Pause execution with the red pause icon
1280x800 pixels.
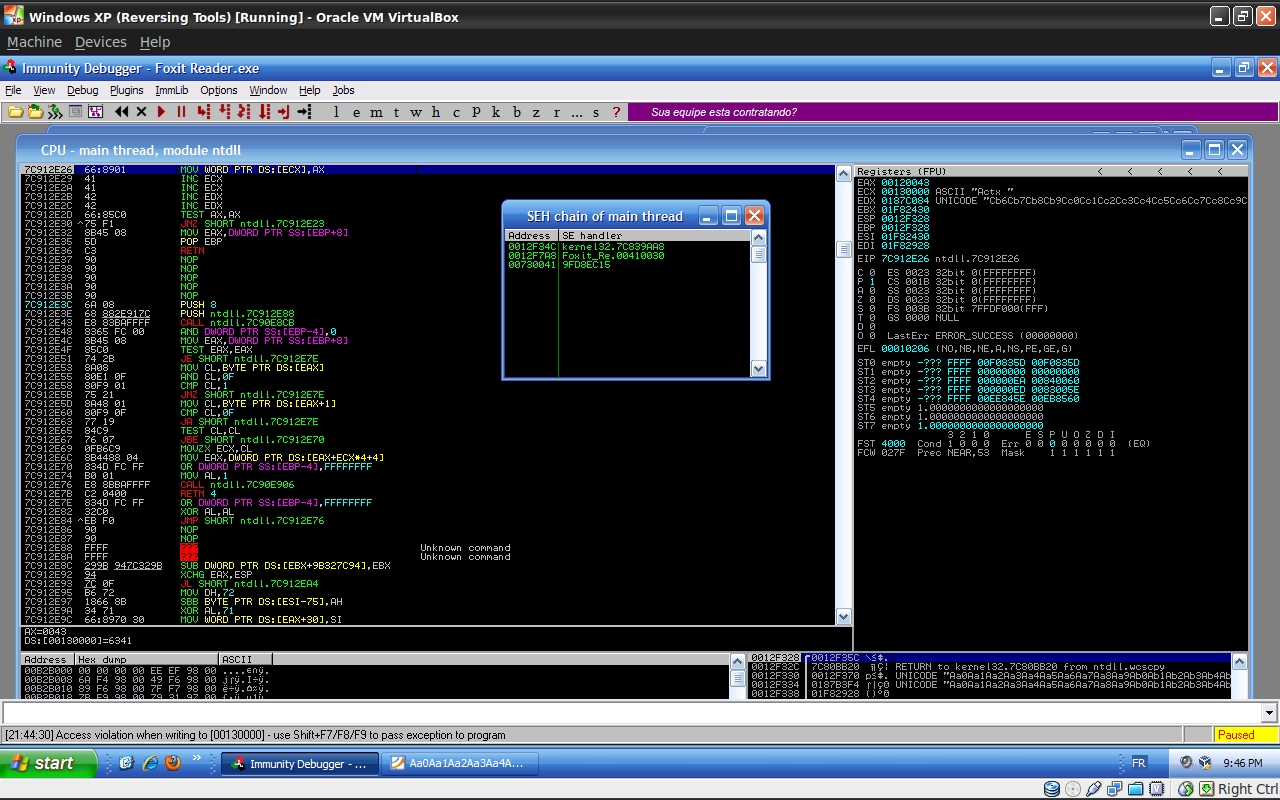pos(181,111)
